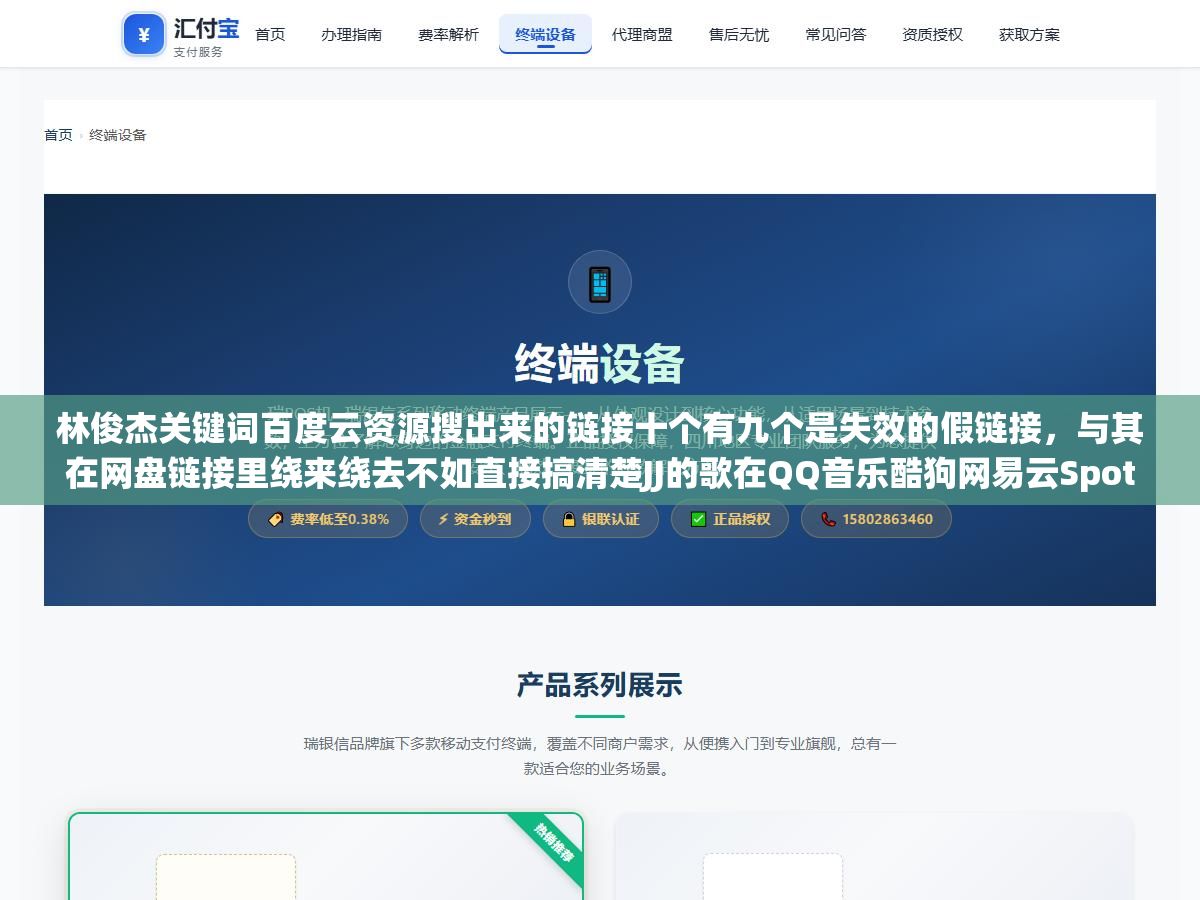
Task: Click the lightning icon beside 资金秒到
Action: tap(443, 519)
